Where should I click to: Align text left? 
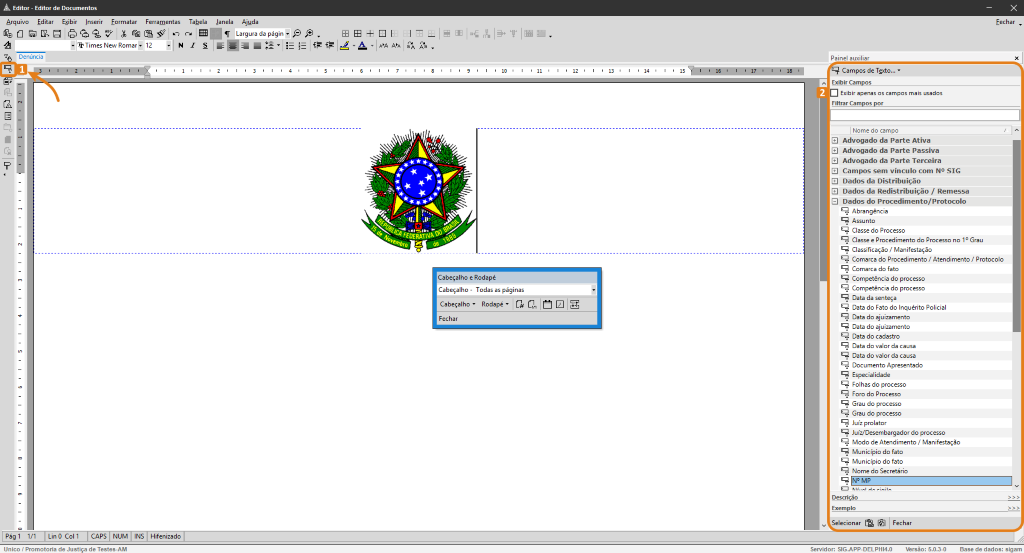[220, 46]
